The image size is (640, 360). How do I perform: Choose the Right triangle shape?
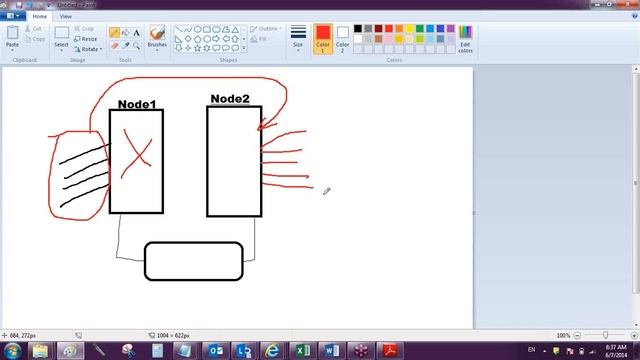coord(178,39)
